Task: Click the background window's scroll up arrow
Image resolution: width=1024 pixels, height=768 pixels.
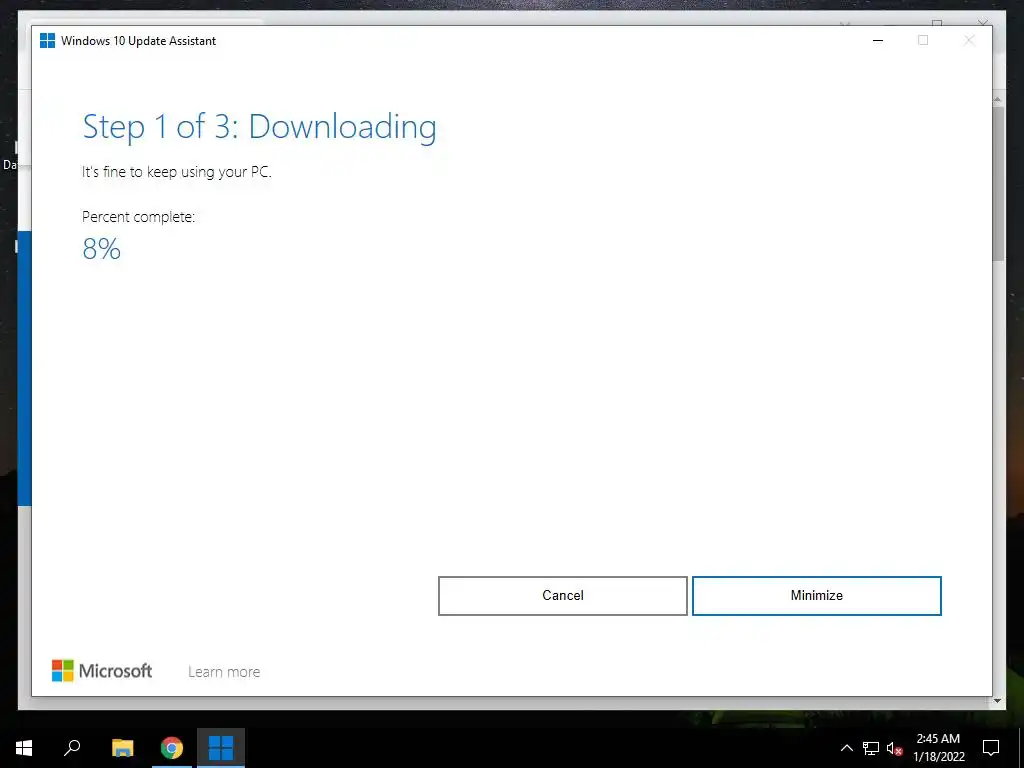Action: coord(998,99)
